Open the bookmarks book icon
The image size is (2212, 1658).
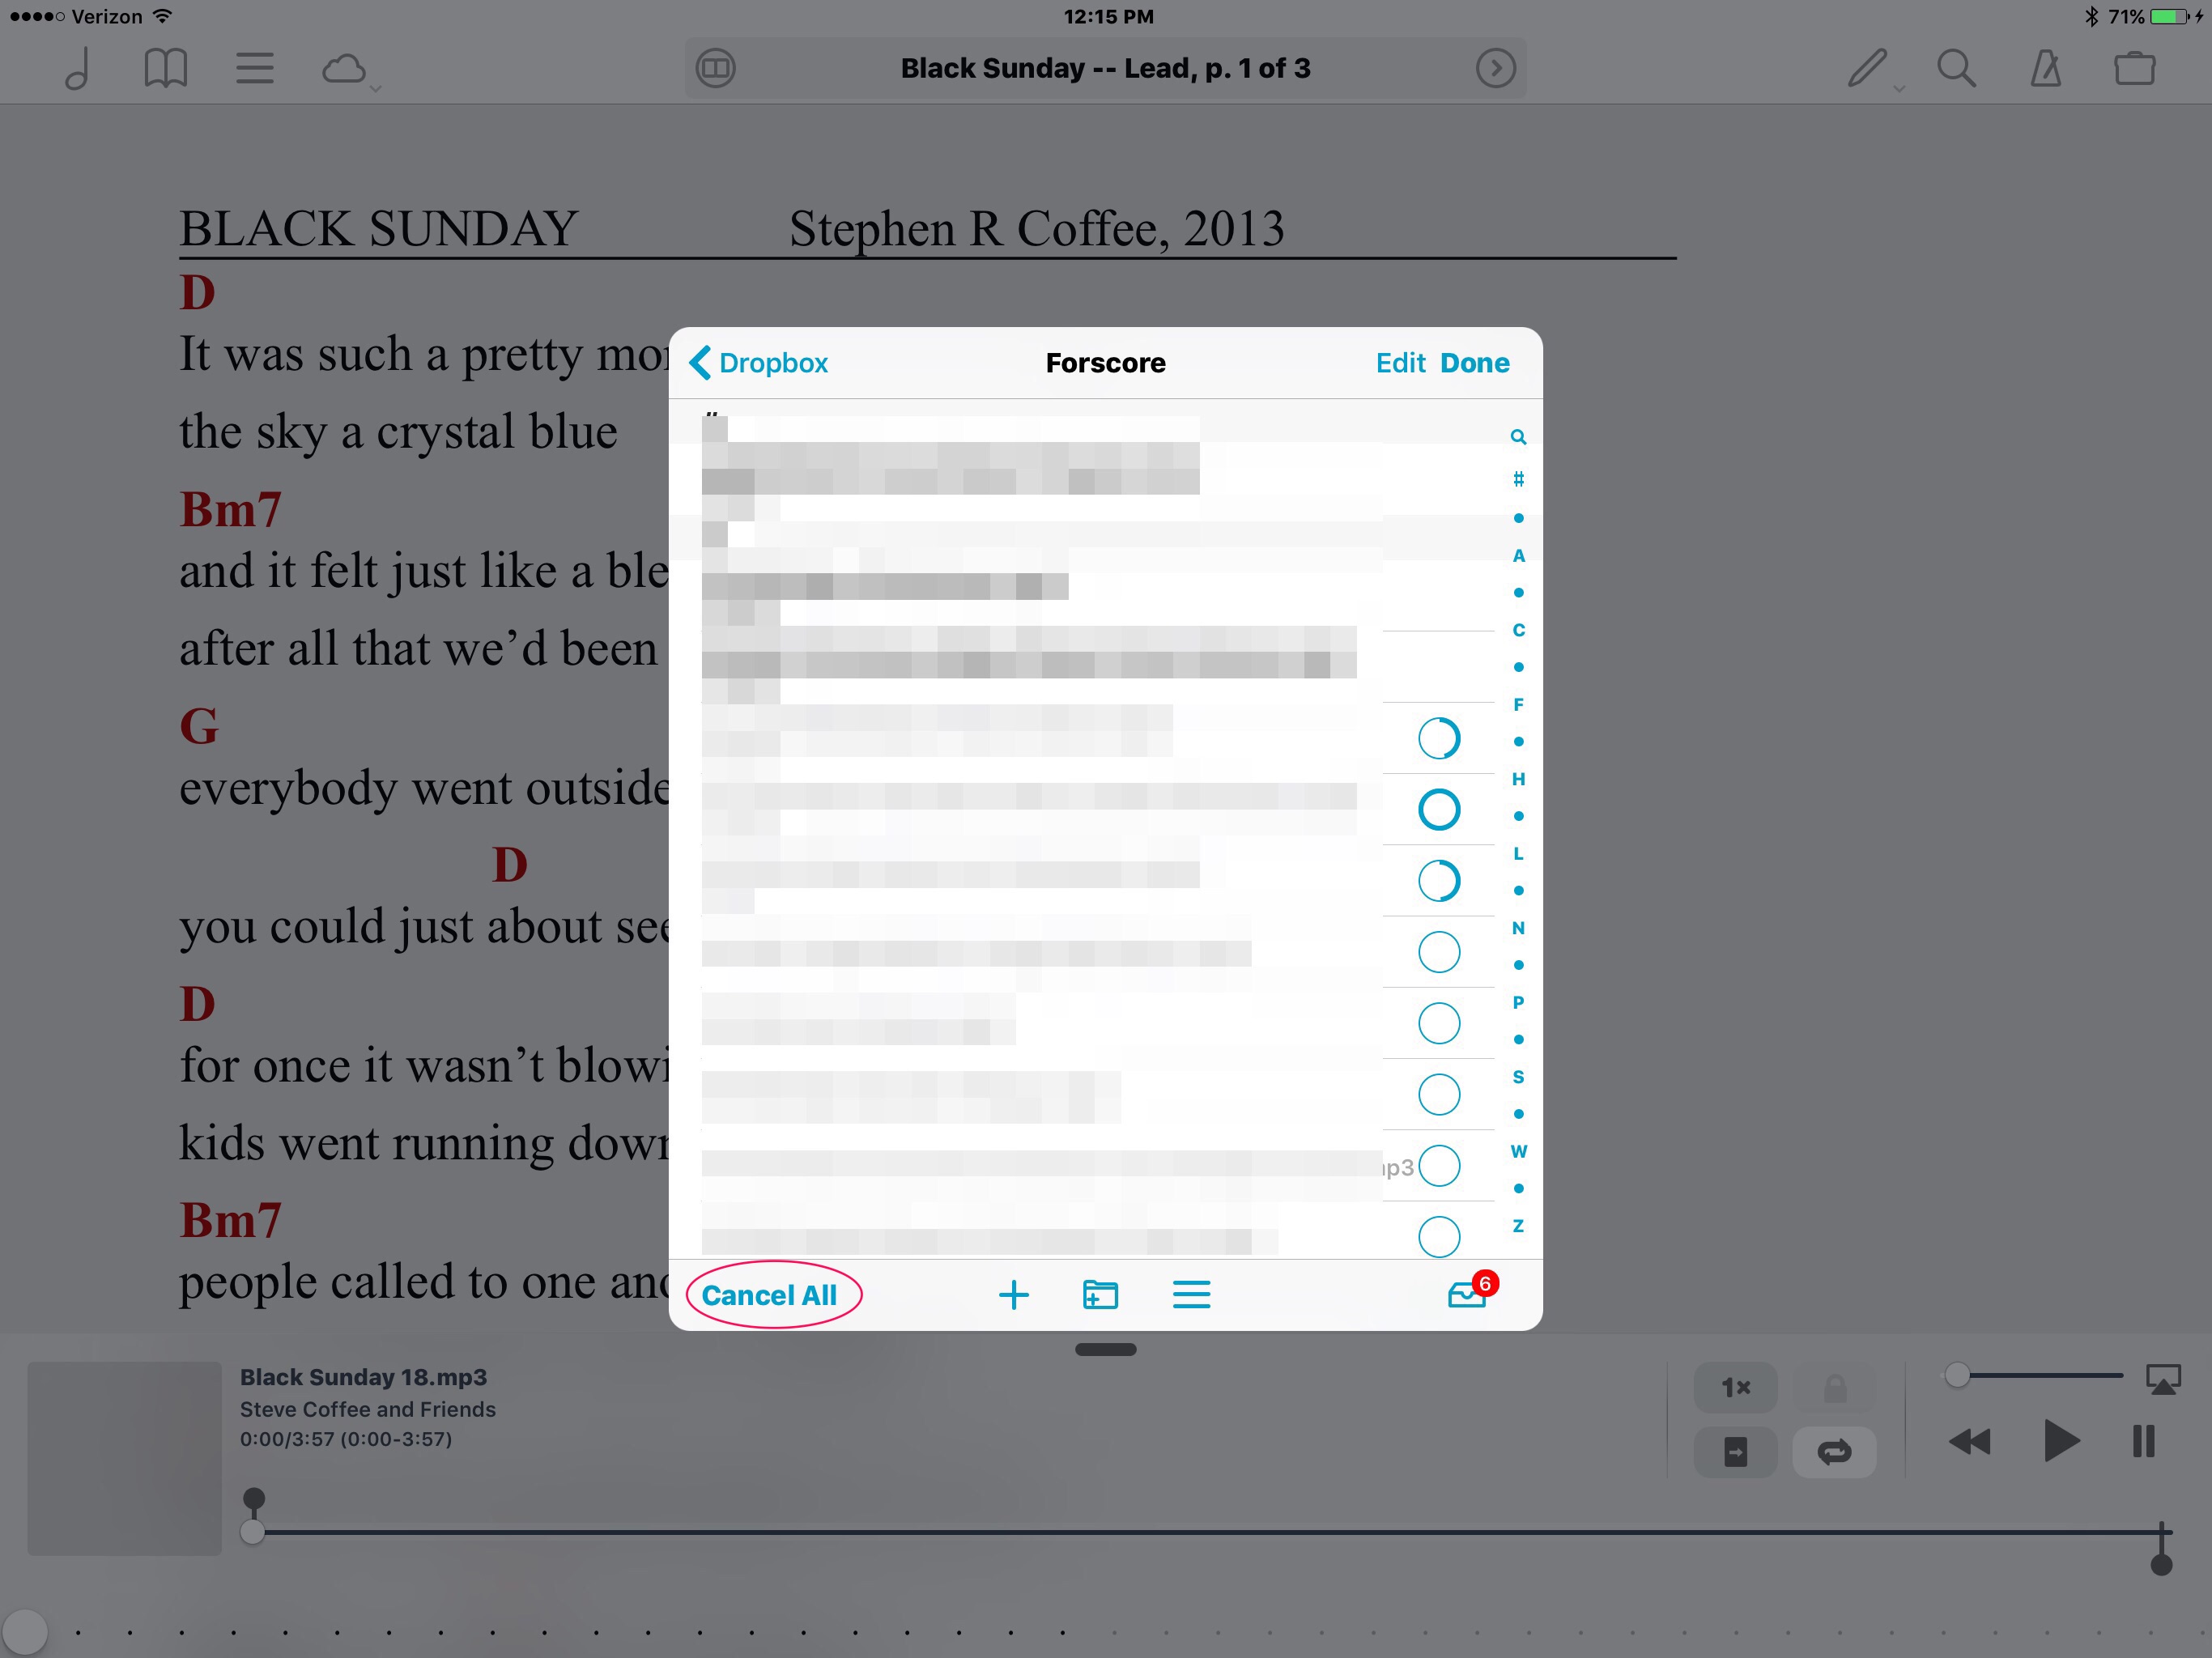[x=165, y=69]
